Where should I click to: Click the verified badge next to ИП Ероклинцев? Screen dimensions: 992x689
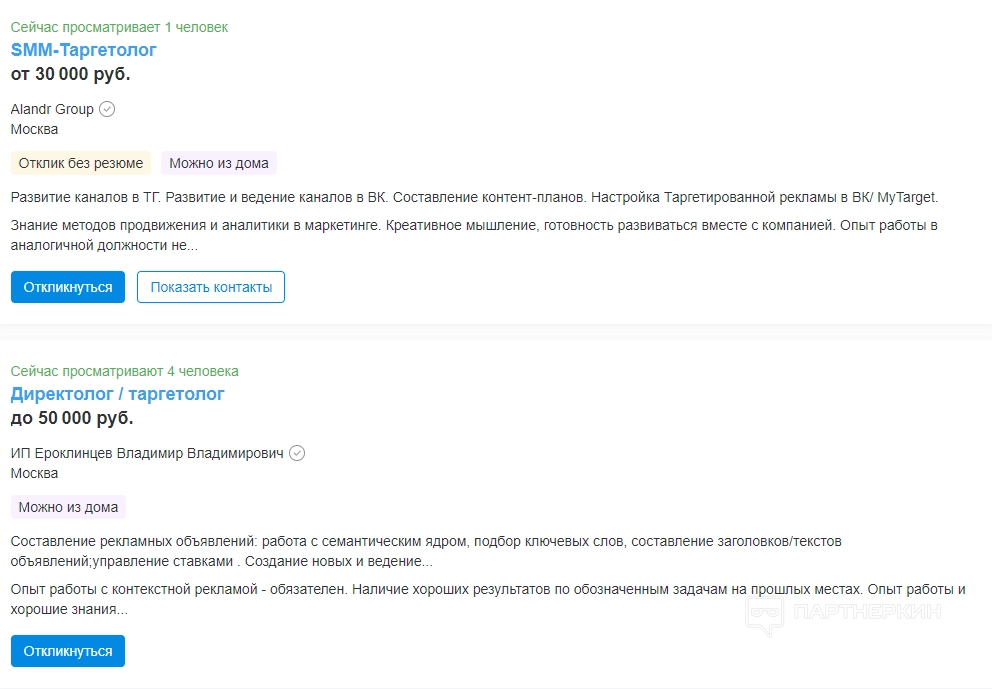[x=297, y=453]
